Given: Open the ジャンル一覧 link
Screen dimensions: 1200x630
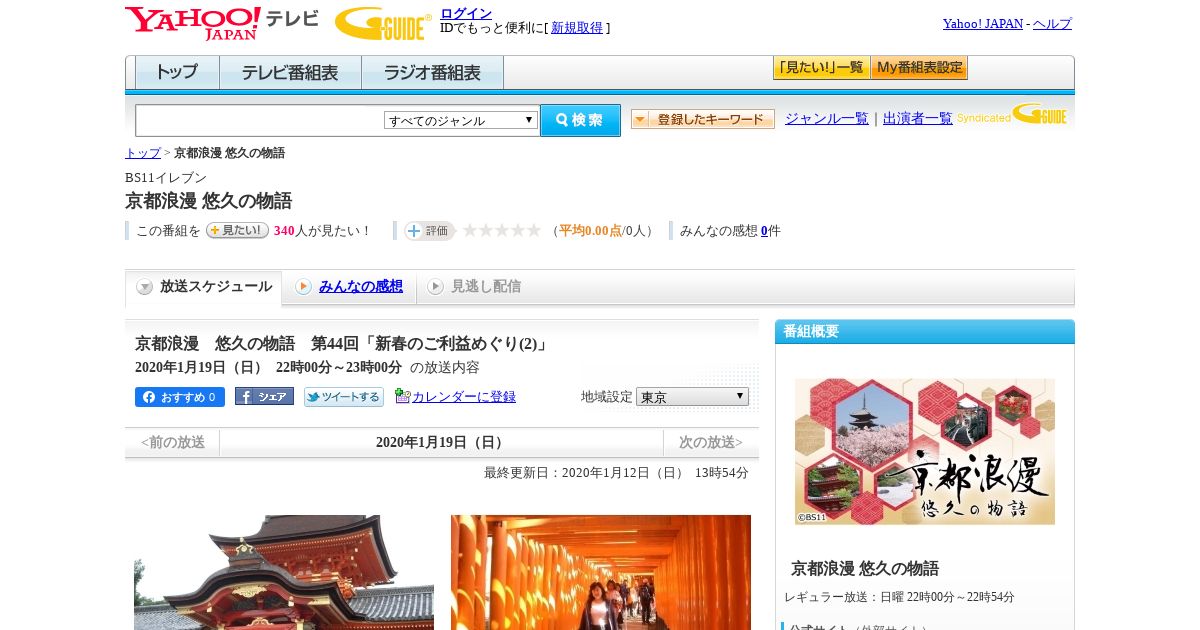Looking at the screenshot, I should (827, 118).
